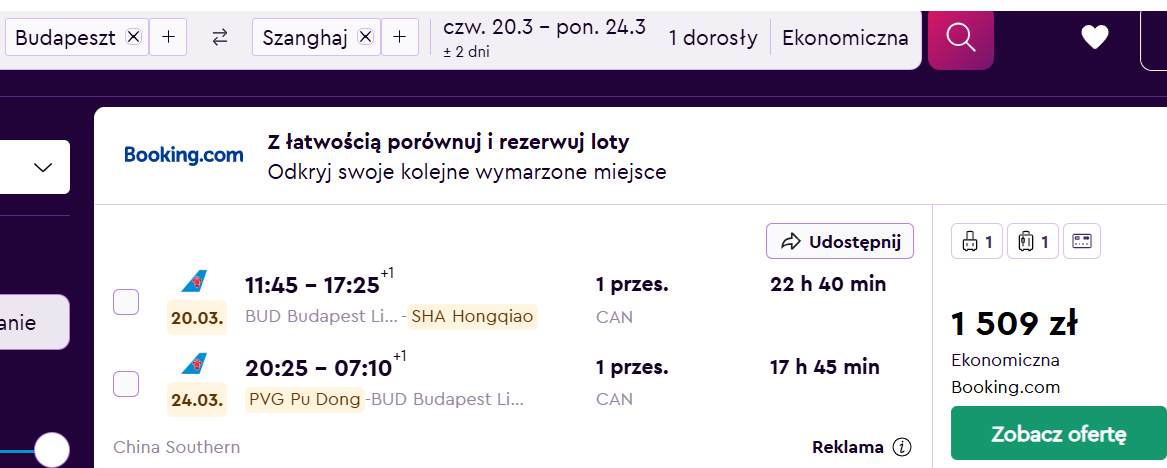Click the checked luggage icon with 1

click(1033, 241)
